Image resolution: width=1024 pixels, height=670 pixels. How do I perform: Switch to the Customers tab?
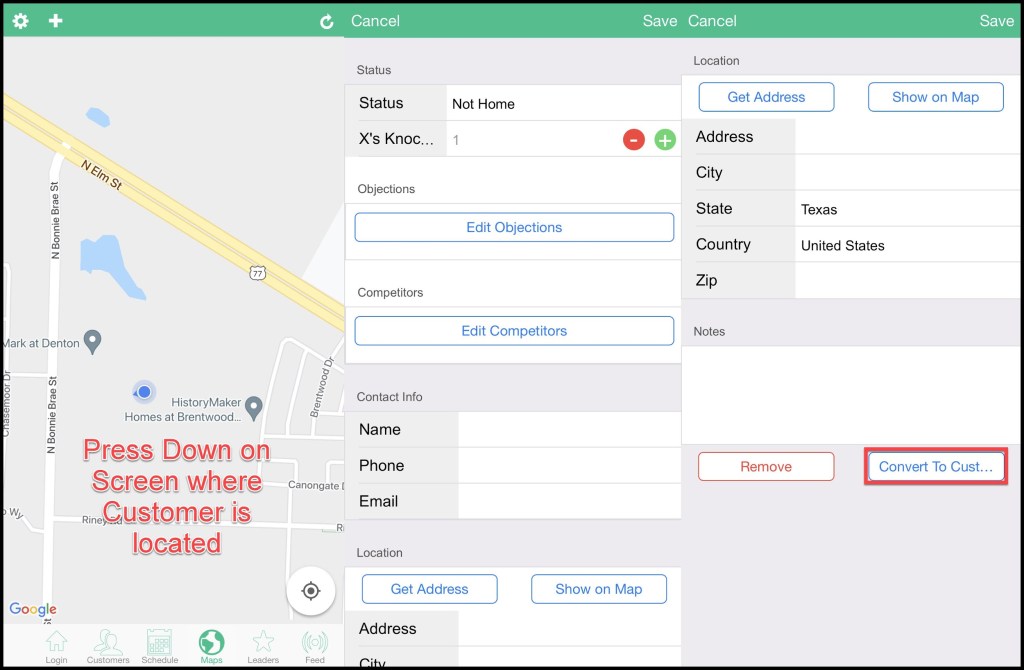[x=108, y=646]
